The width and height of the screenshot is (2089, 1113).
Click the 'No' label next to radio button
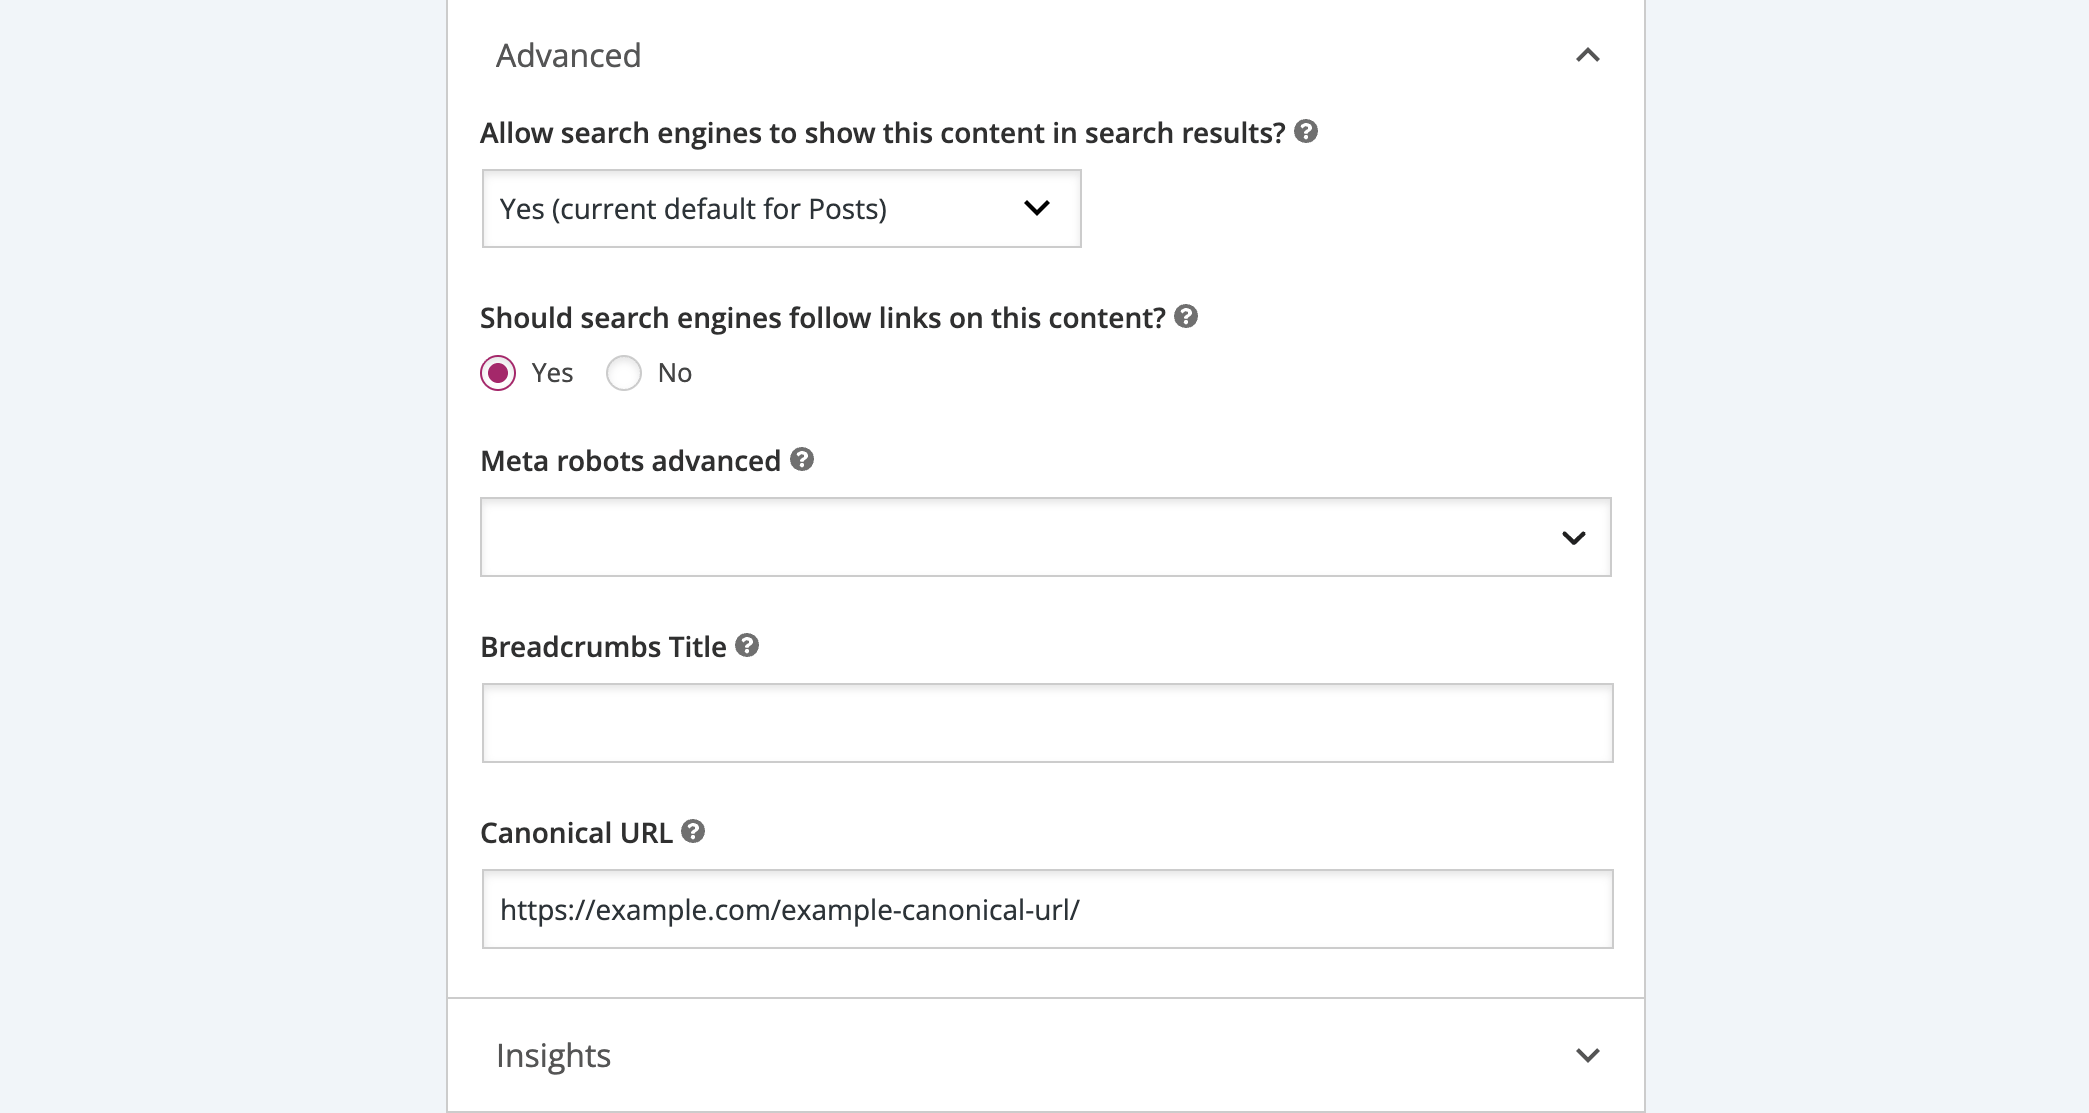(x=675, y=373)
